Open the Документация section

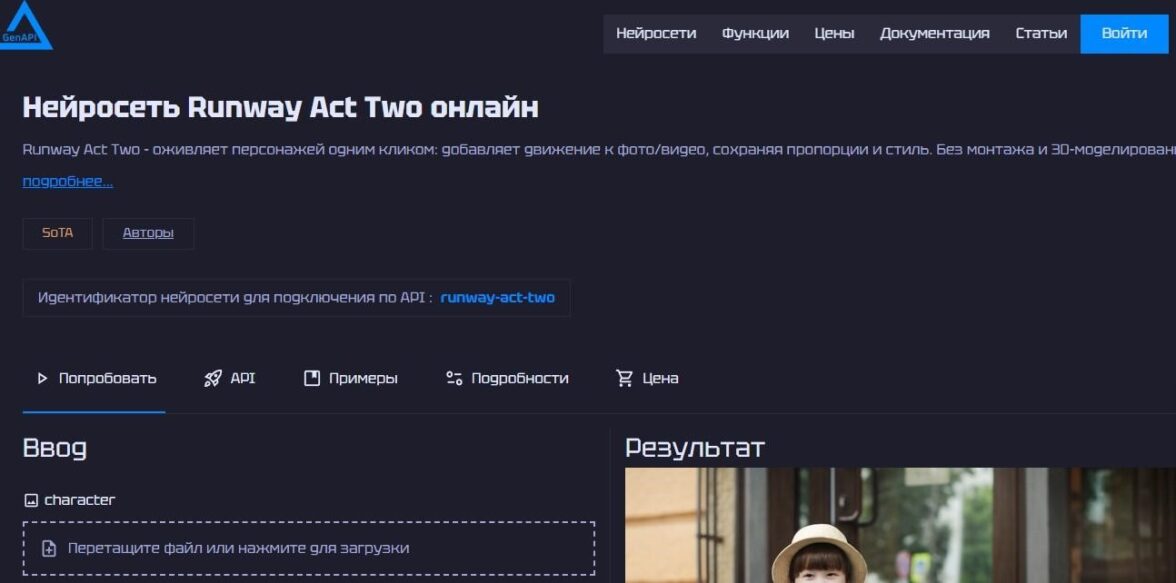click(x=934, y=33)
